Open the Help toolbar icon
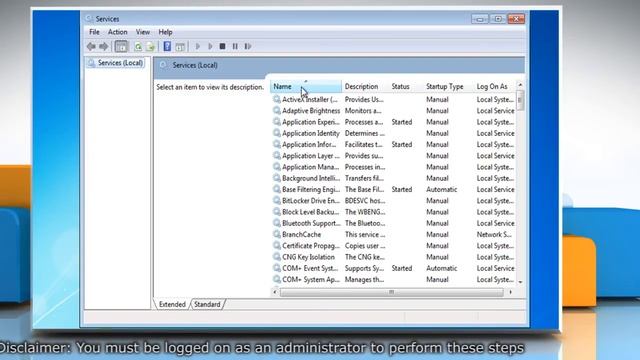Viewport: 640px width, 360px height. (x=167, y=47)
